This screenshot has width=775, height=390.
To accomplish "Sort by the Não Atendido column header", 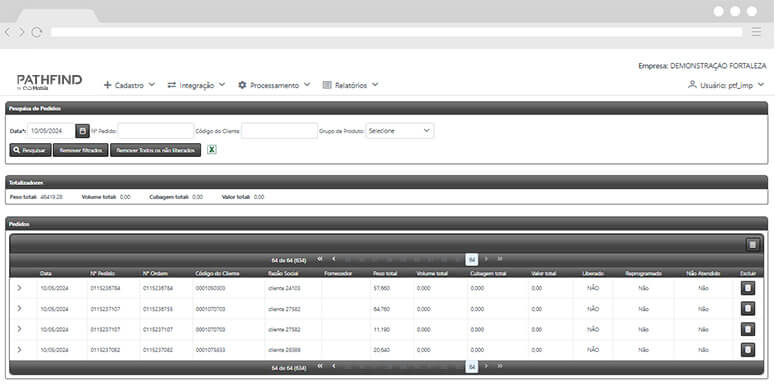I will (x=703, y=273).
